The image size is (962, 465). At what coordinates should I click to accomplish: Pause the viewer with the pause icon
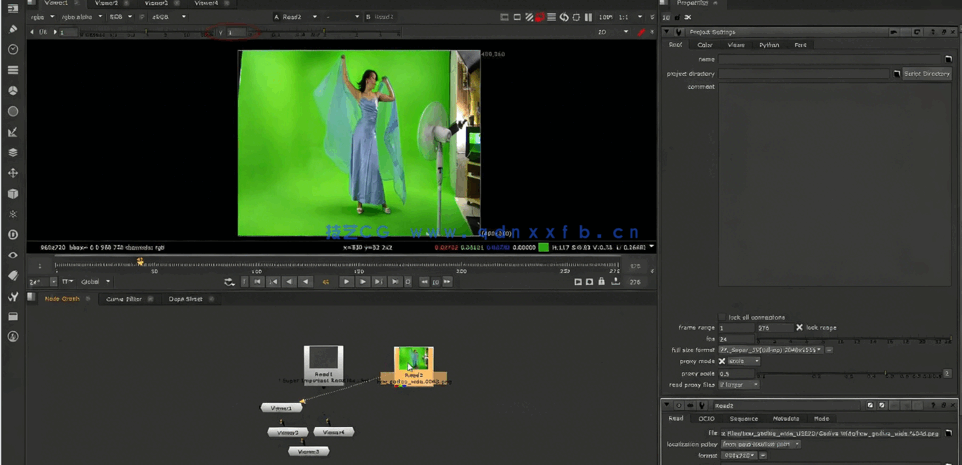click(588, 17)
